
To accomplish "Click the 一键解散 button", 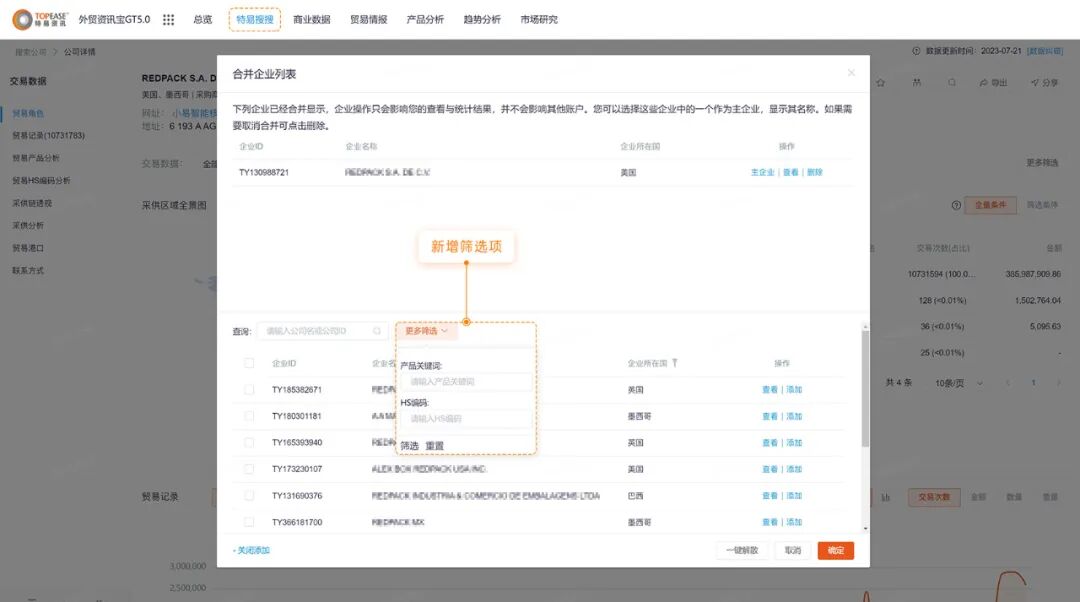I will pos(742,550).
